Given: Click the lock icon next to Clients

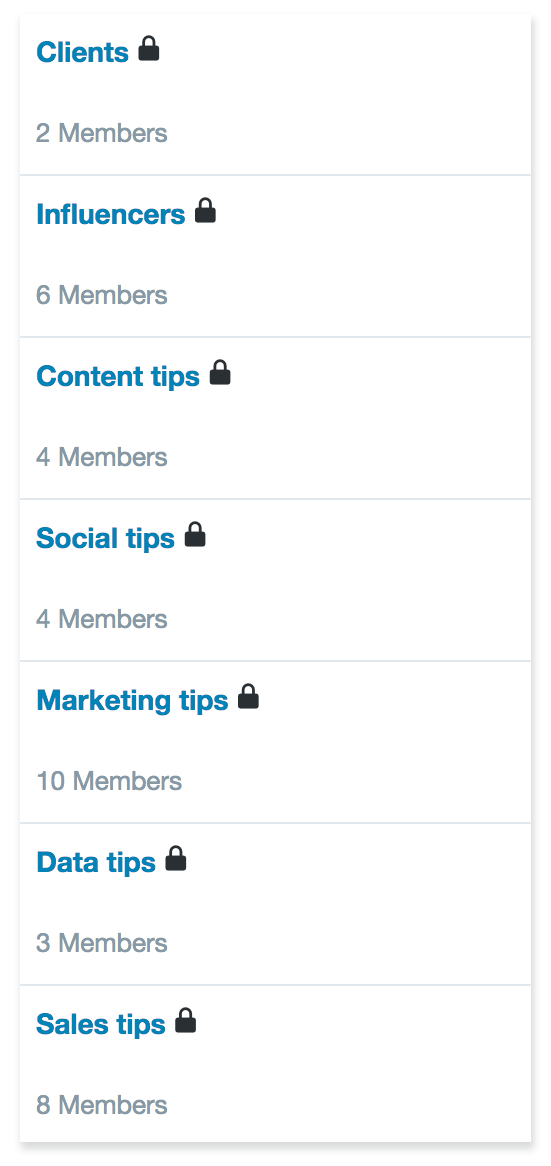Looking at the screenshot, I should 149,49.
